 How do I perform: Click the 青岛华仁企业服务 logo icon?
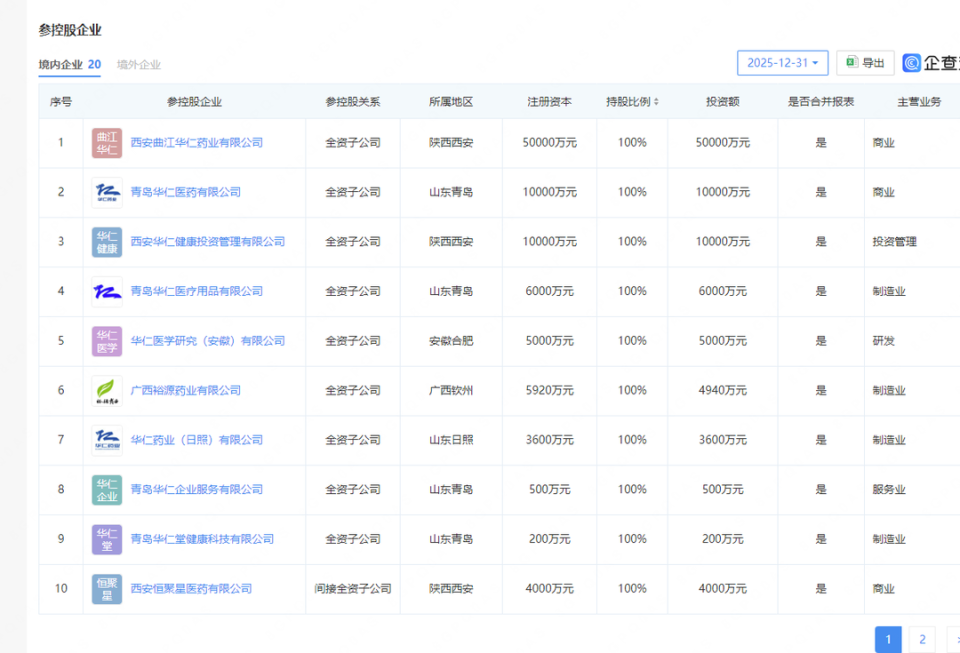point(107,490)
